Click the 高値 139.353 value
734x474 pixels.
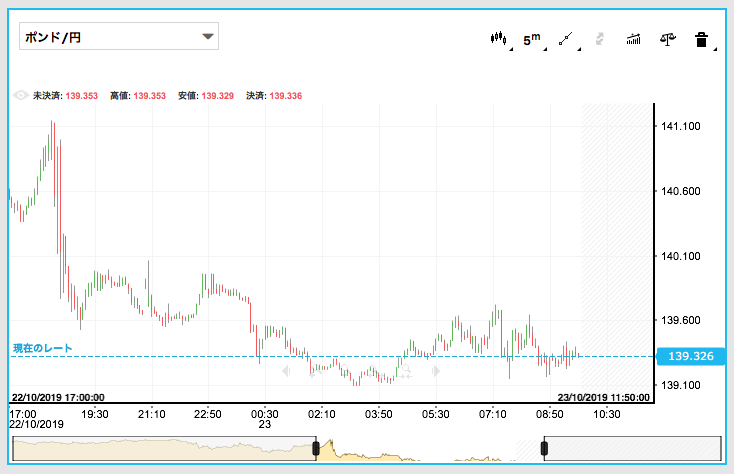[150, 96]
